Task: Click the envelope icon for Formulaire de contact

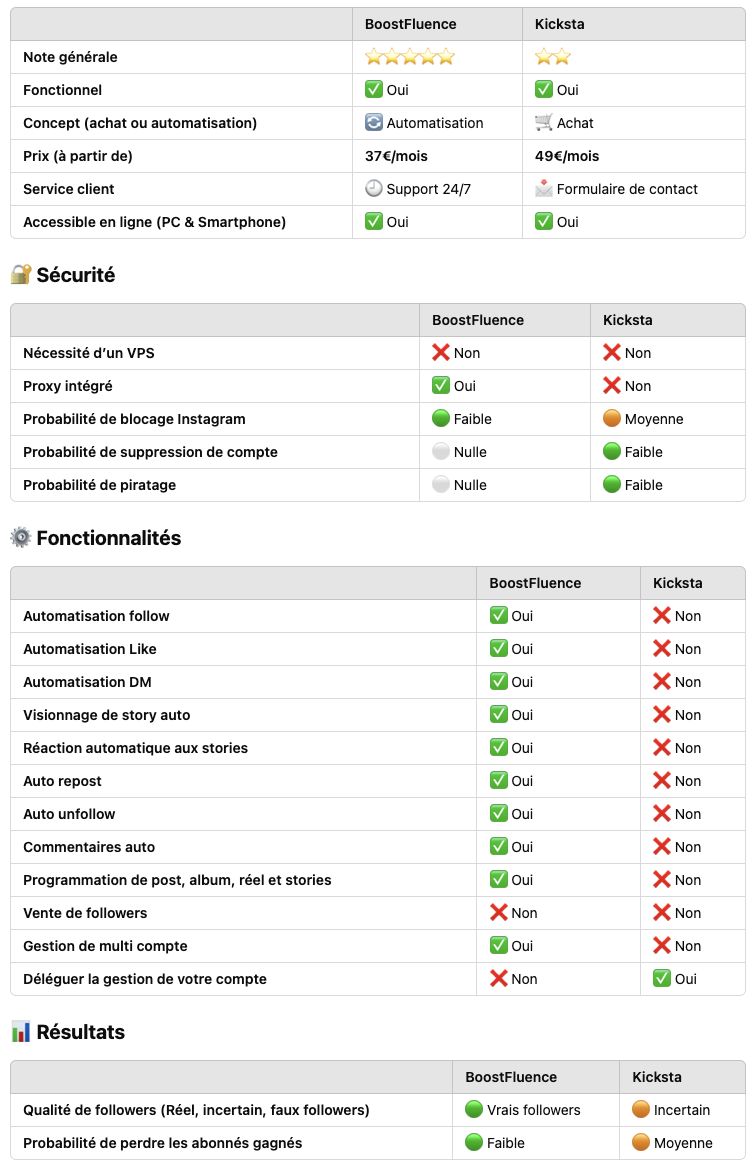Action: point(543,188)
